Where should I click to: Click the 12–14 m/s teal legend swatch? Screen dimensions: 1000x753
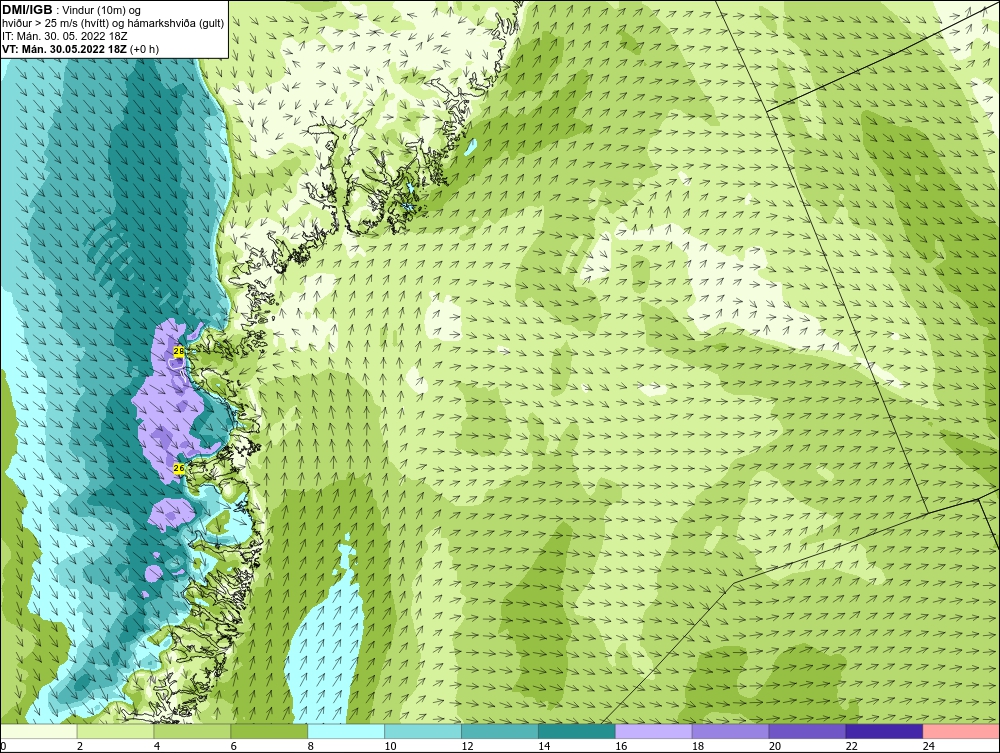pos(500,731)
